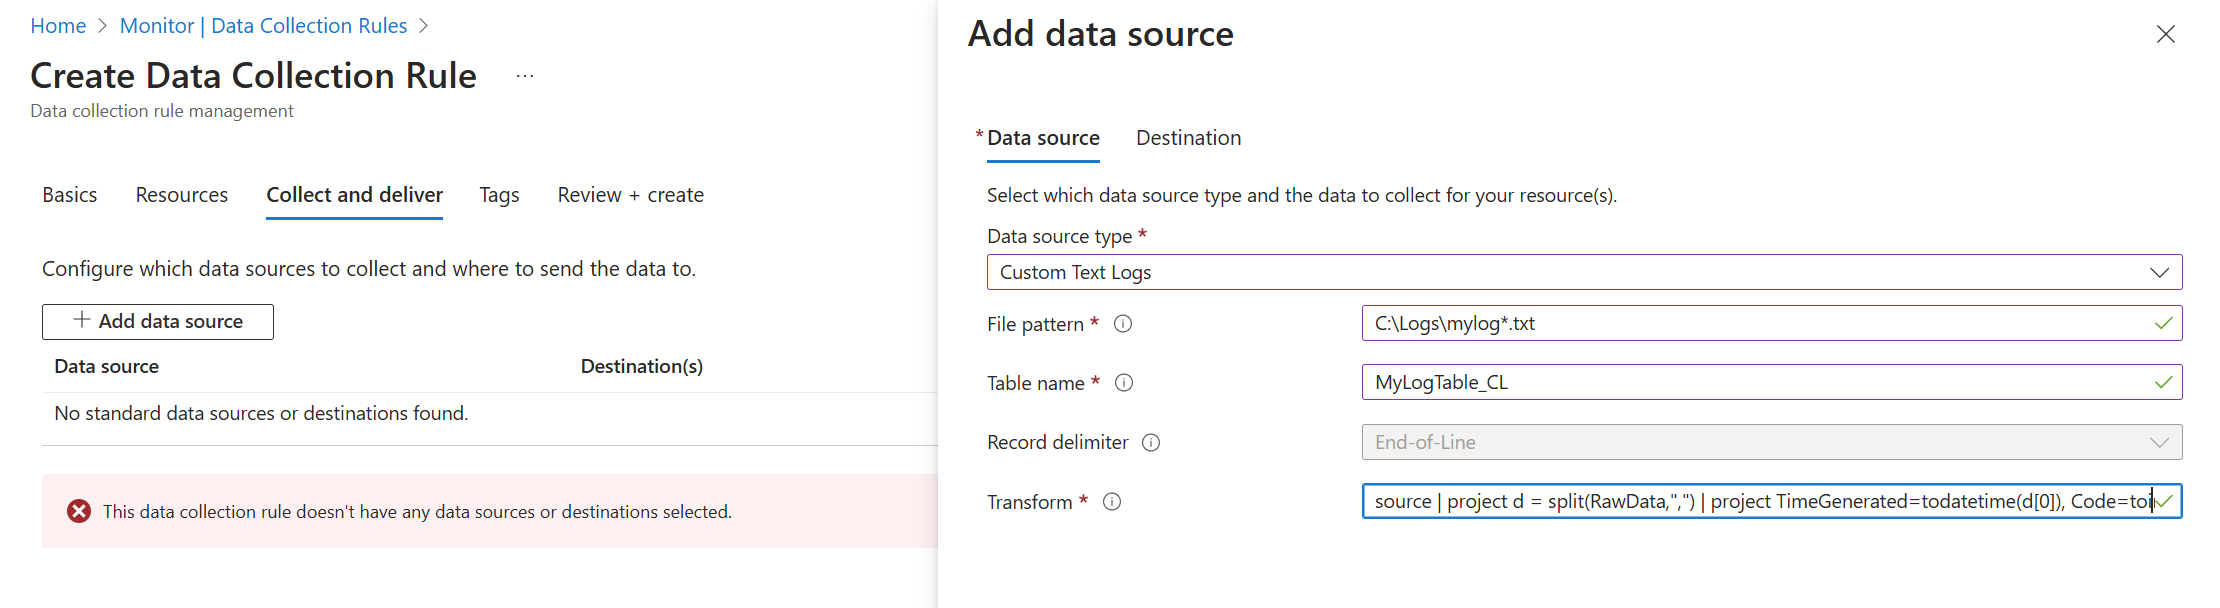Click the Transform info icon
The width and height of the screenshot is (2220, 608).
point(1112,502)
